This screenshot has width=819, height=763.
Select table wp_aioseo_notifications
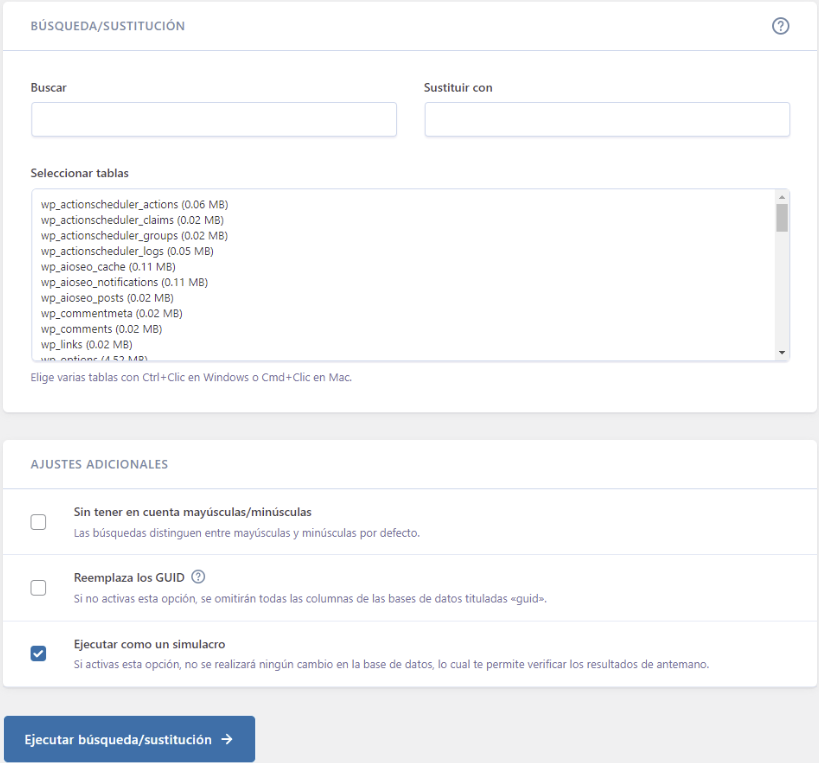click(124, 282)
